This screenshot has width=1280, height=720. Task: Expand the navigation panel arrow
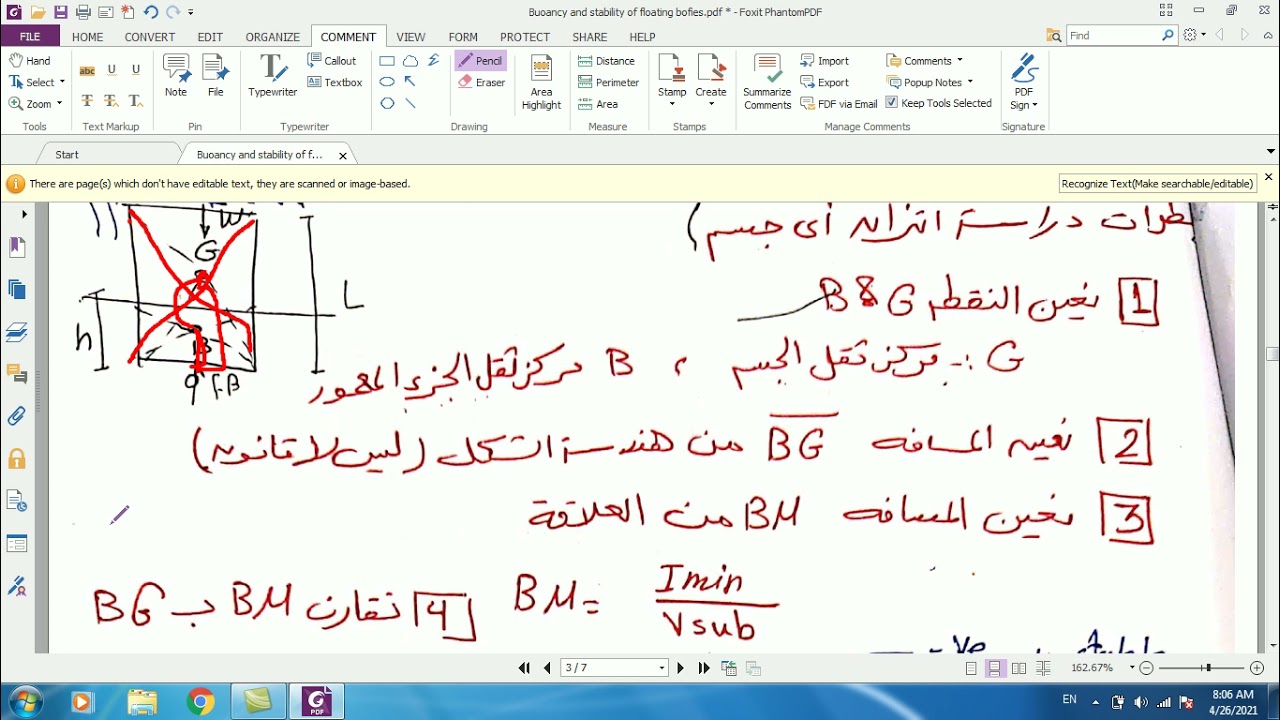click(24, 214)
